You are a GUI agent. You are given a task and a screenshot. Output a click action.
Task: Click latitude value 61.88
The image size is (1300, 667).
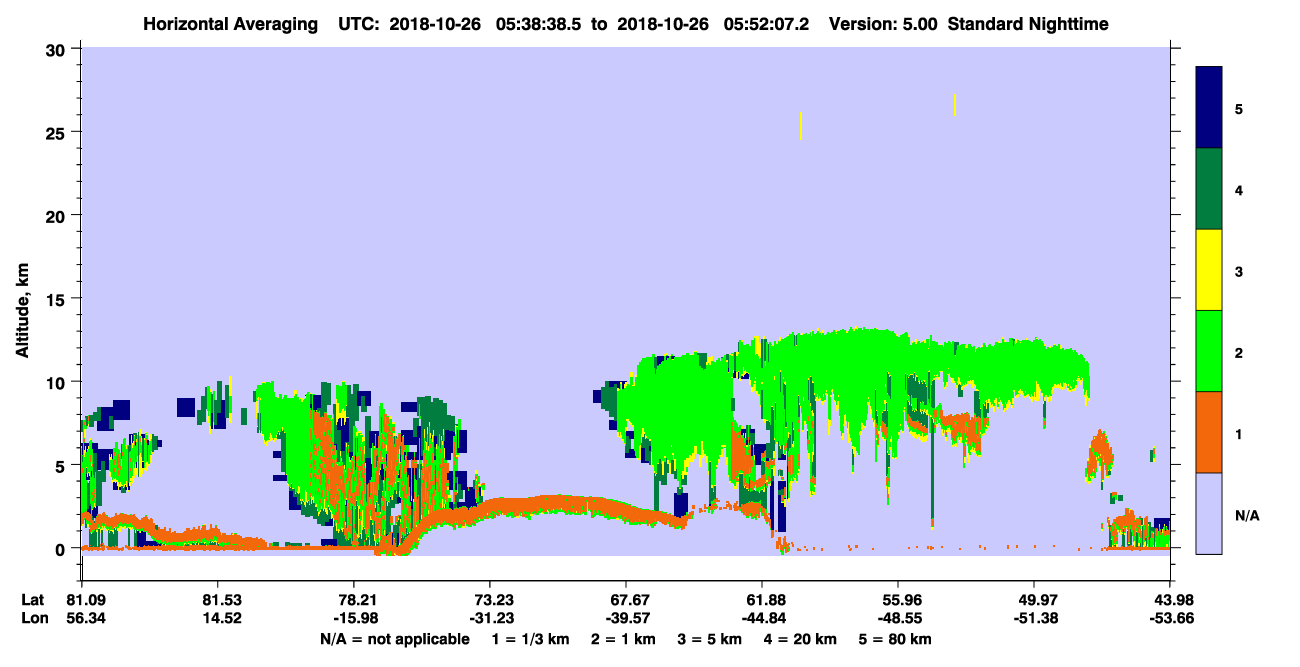[762, 600]
